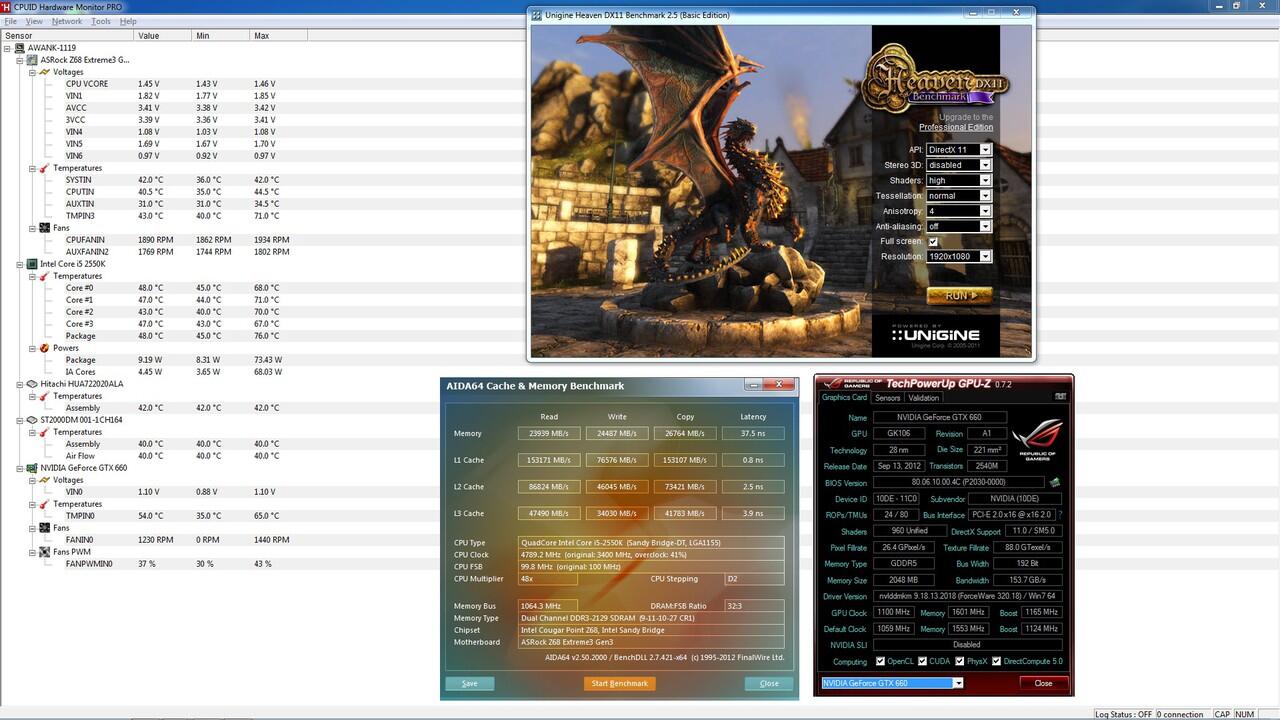This screenshot has height=720, width=1280.
Task: Click the thermometer icon under Intel Core i5
Action: [44, 276]
